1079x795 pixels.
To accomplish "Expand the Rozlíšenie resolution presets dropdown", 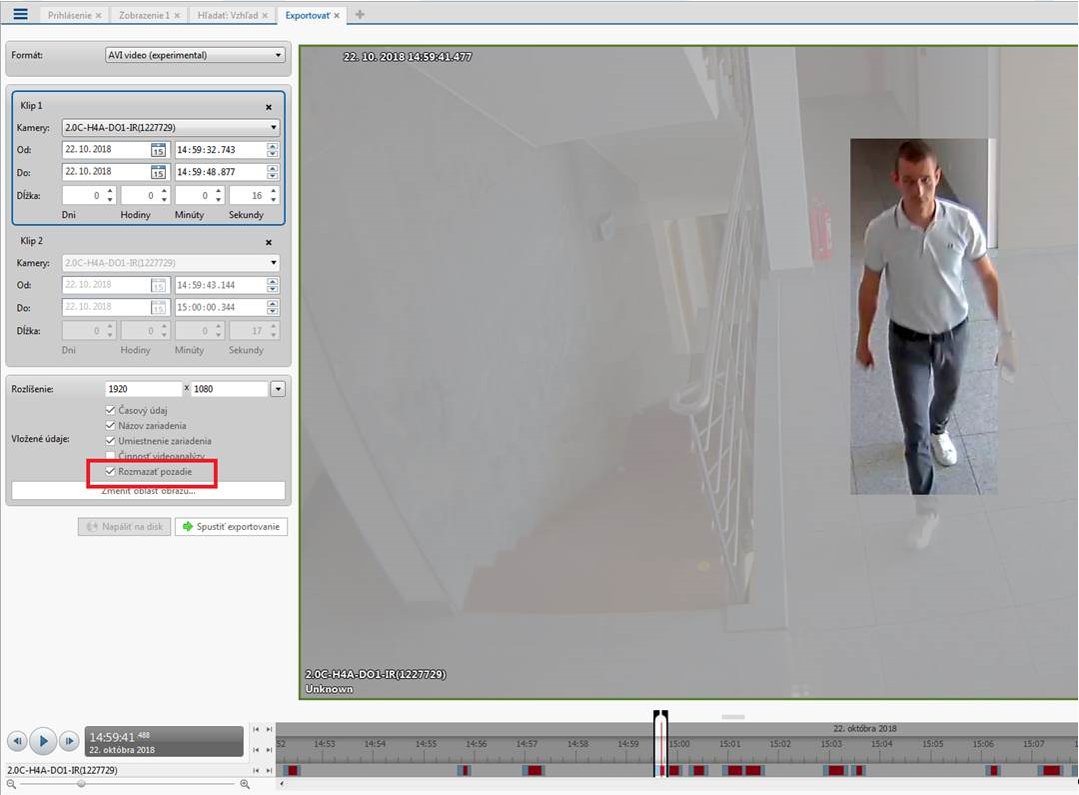I will pyautogui.click(x=278, y=389).
